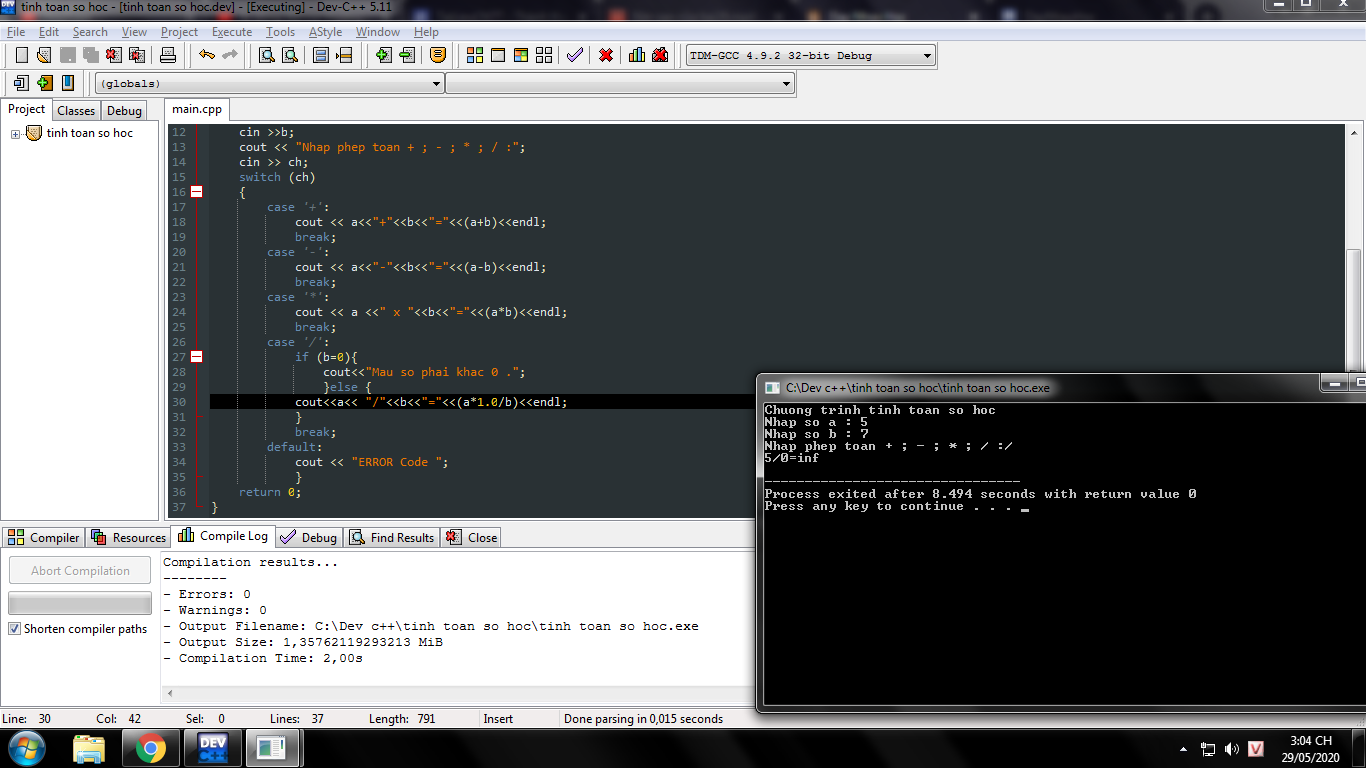This screenshot has width=1366, height=768.
Task: Click the New file toolbar icon
Action: pyautogui.click(x=21, y=55)
